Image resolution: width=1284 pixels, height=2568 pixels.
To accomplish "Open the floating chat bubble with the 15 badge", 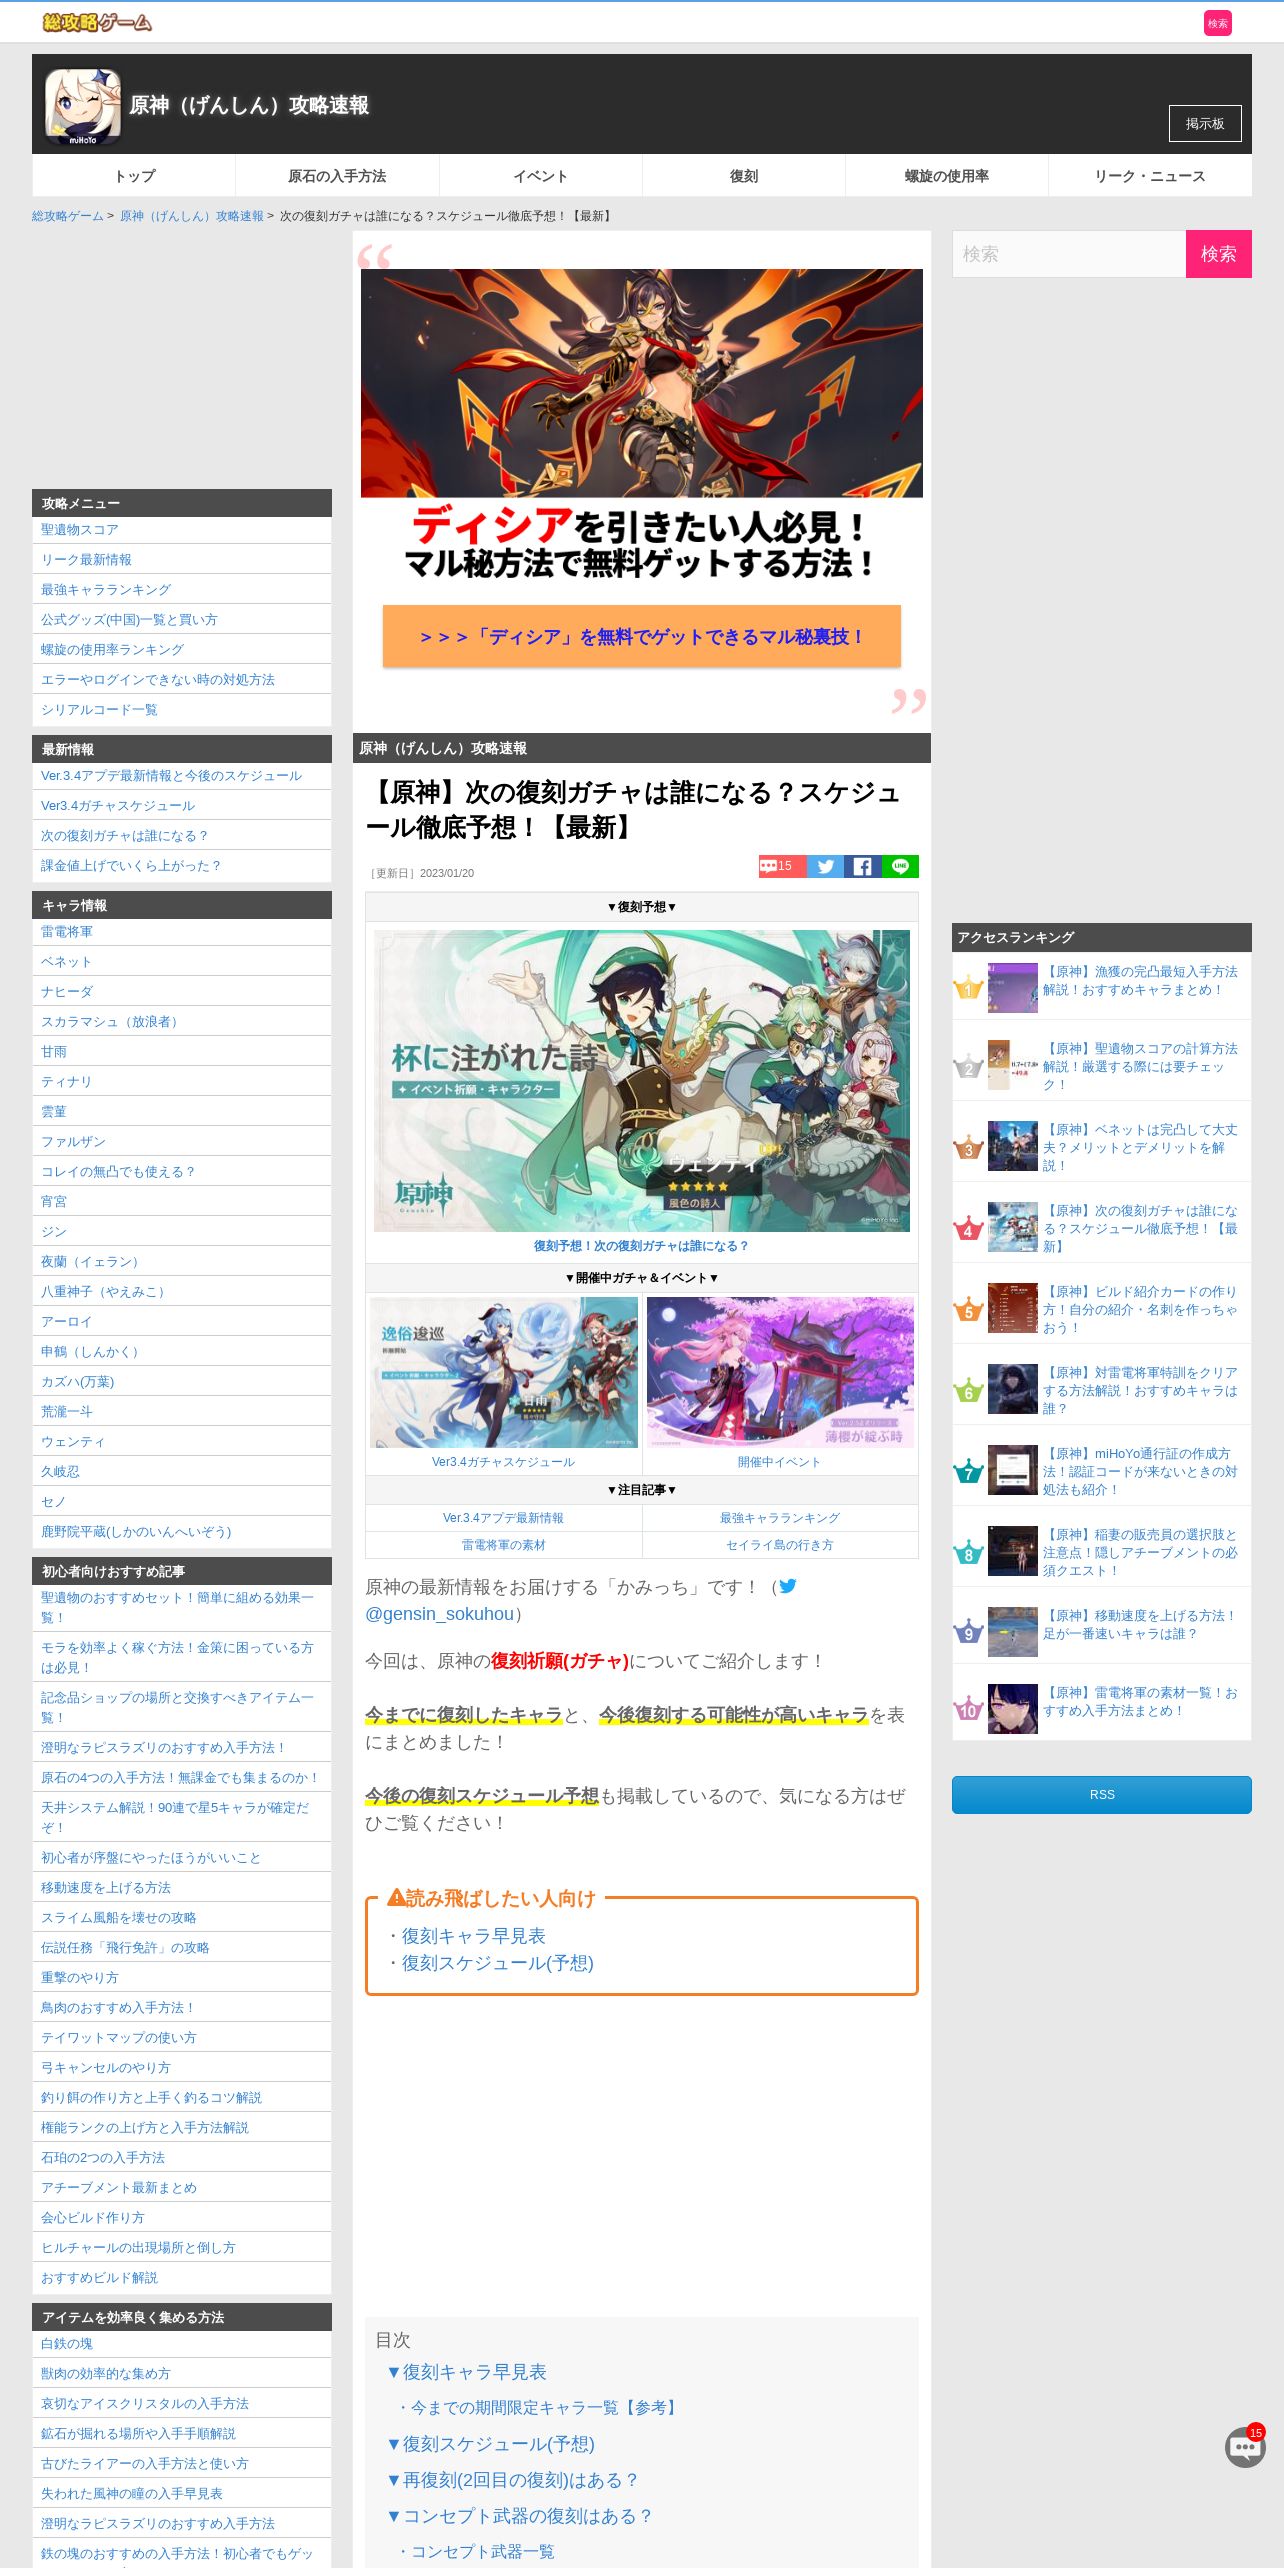I will (x=1245, y=2446).
